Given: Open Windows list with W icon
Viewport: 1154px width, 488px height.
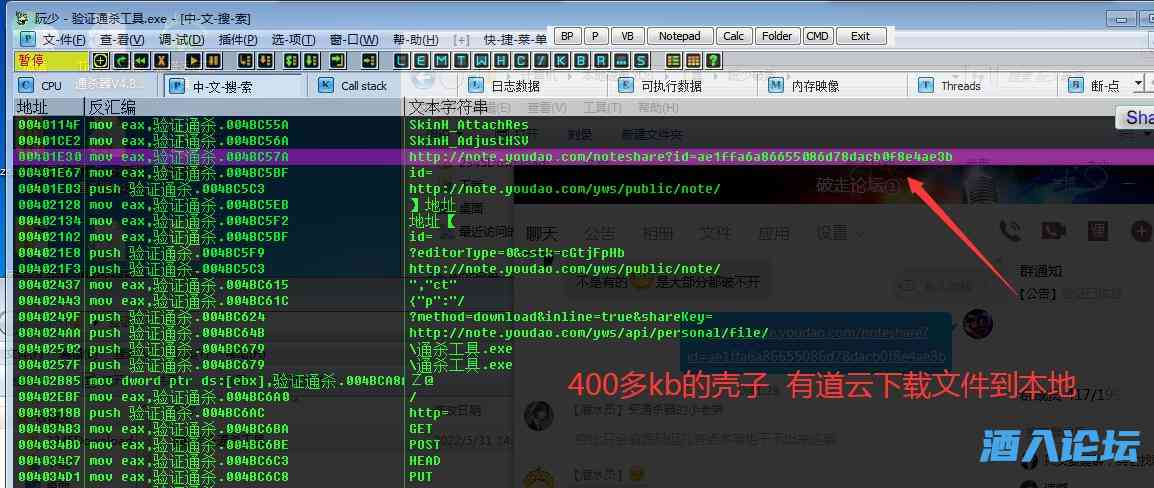Looking at the screenshot, I should coord(482,60).
